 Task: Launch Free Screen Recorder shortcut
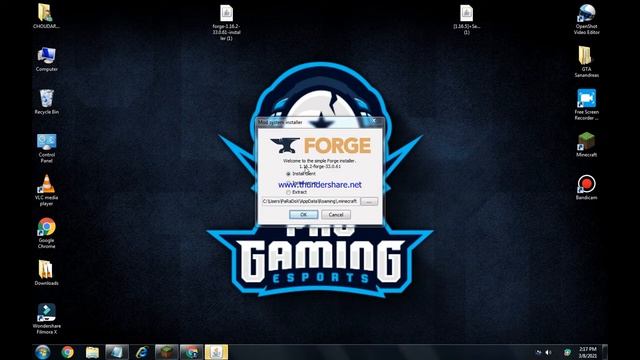(587, 104)
